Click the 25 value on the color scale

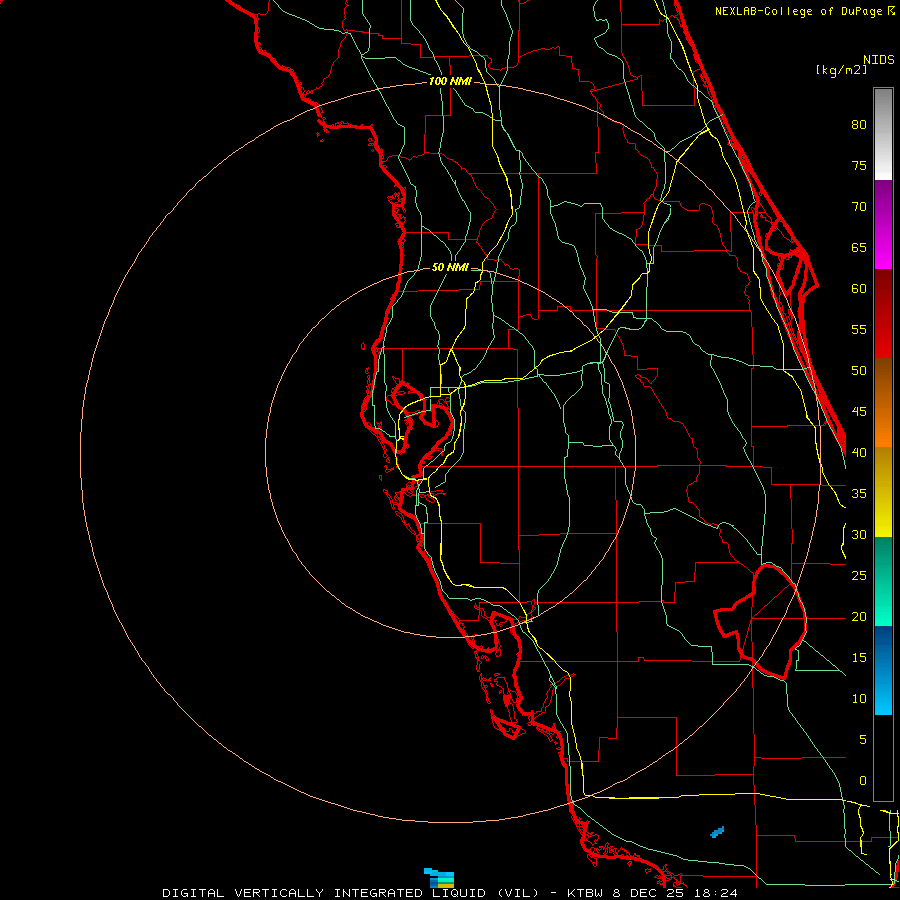(859, 576)
